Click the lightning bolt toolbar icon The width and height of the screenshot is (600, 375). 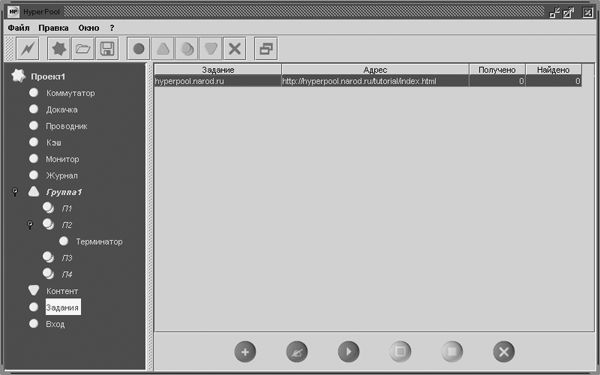[x=28, y=49]
